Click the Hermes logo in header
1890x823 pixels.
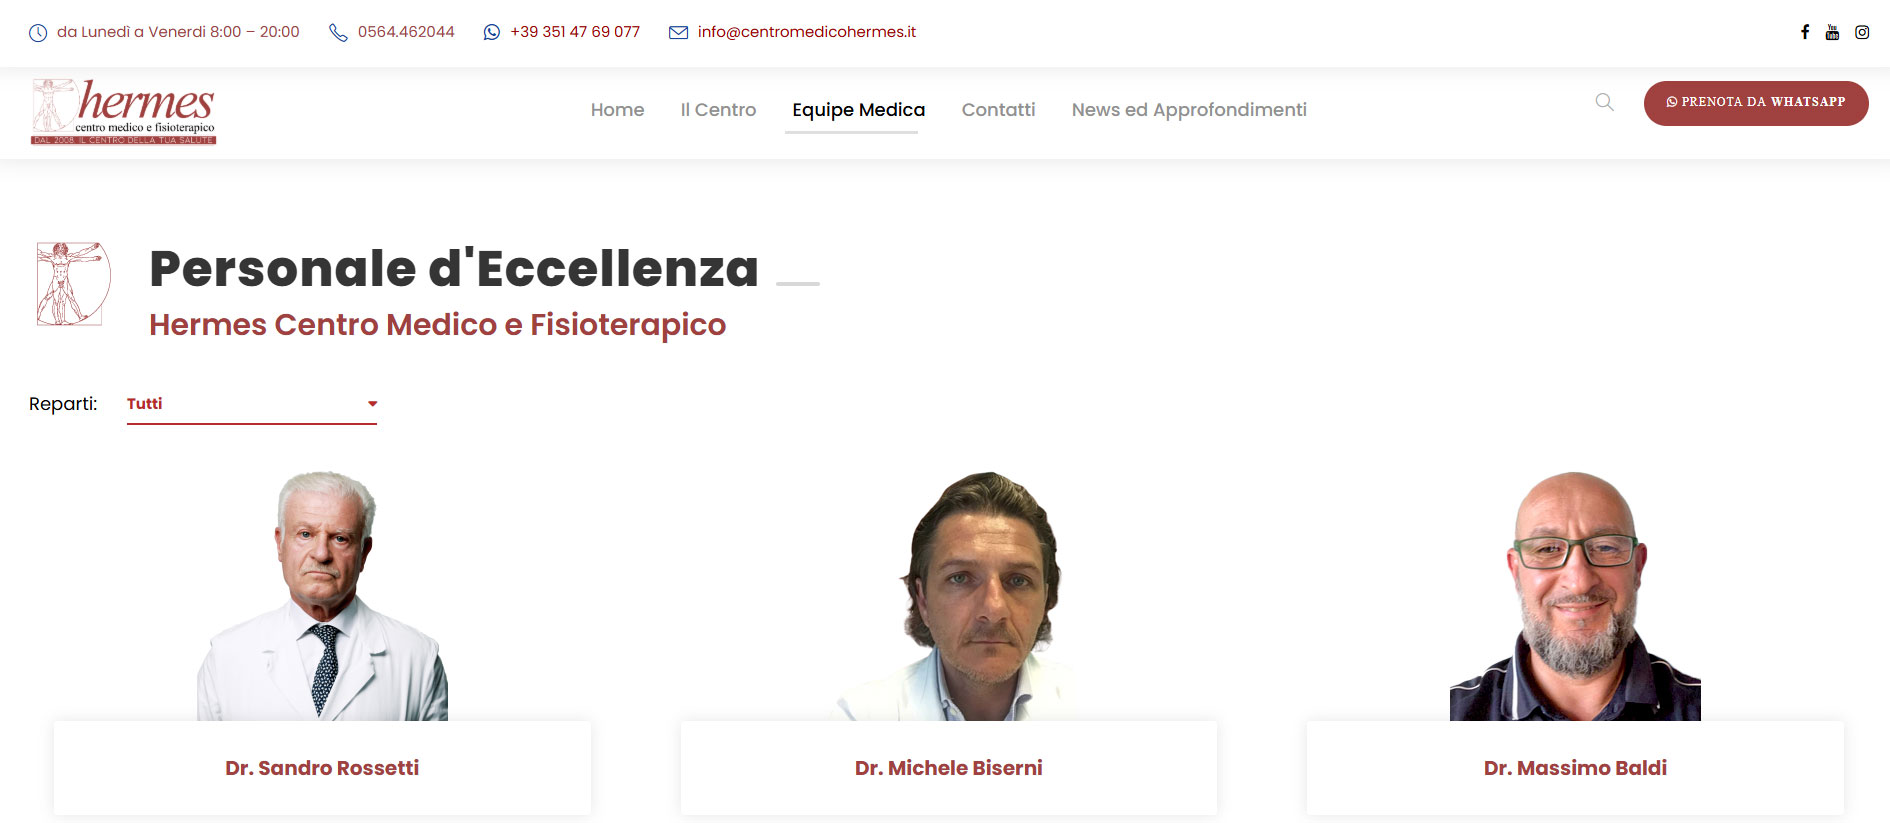coord(124,111)
